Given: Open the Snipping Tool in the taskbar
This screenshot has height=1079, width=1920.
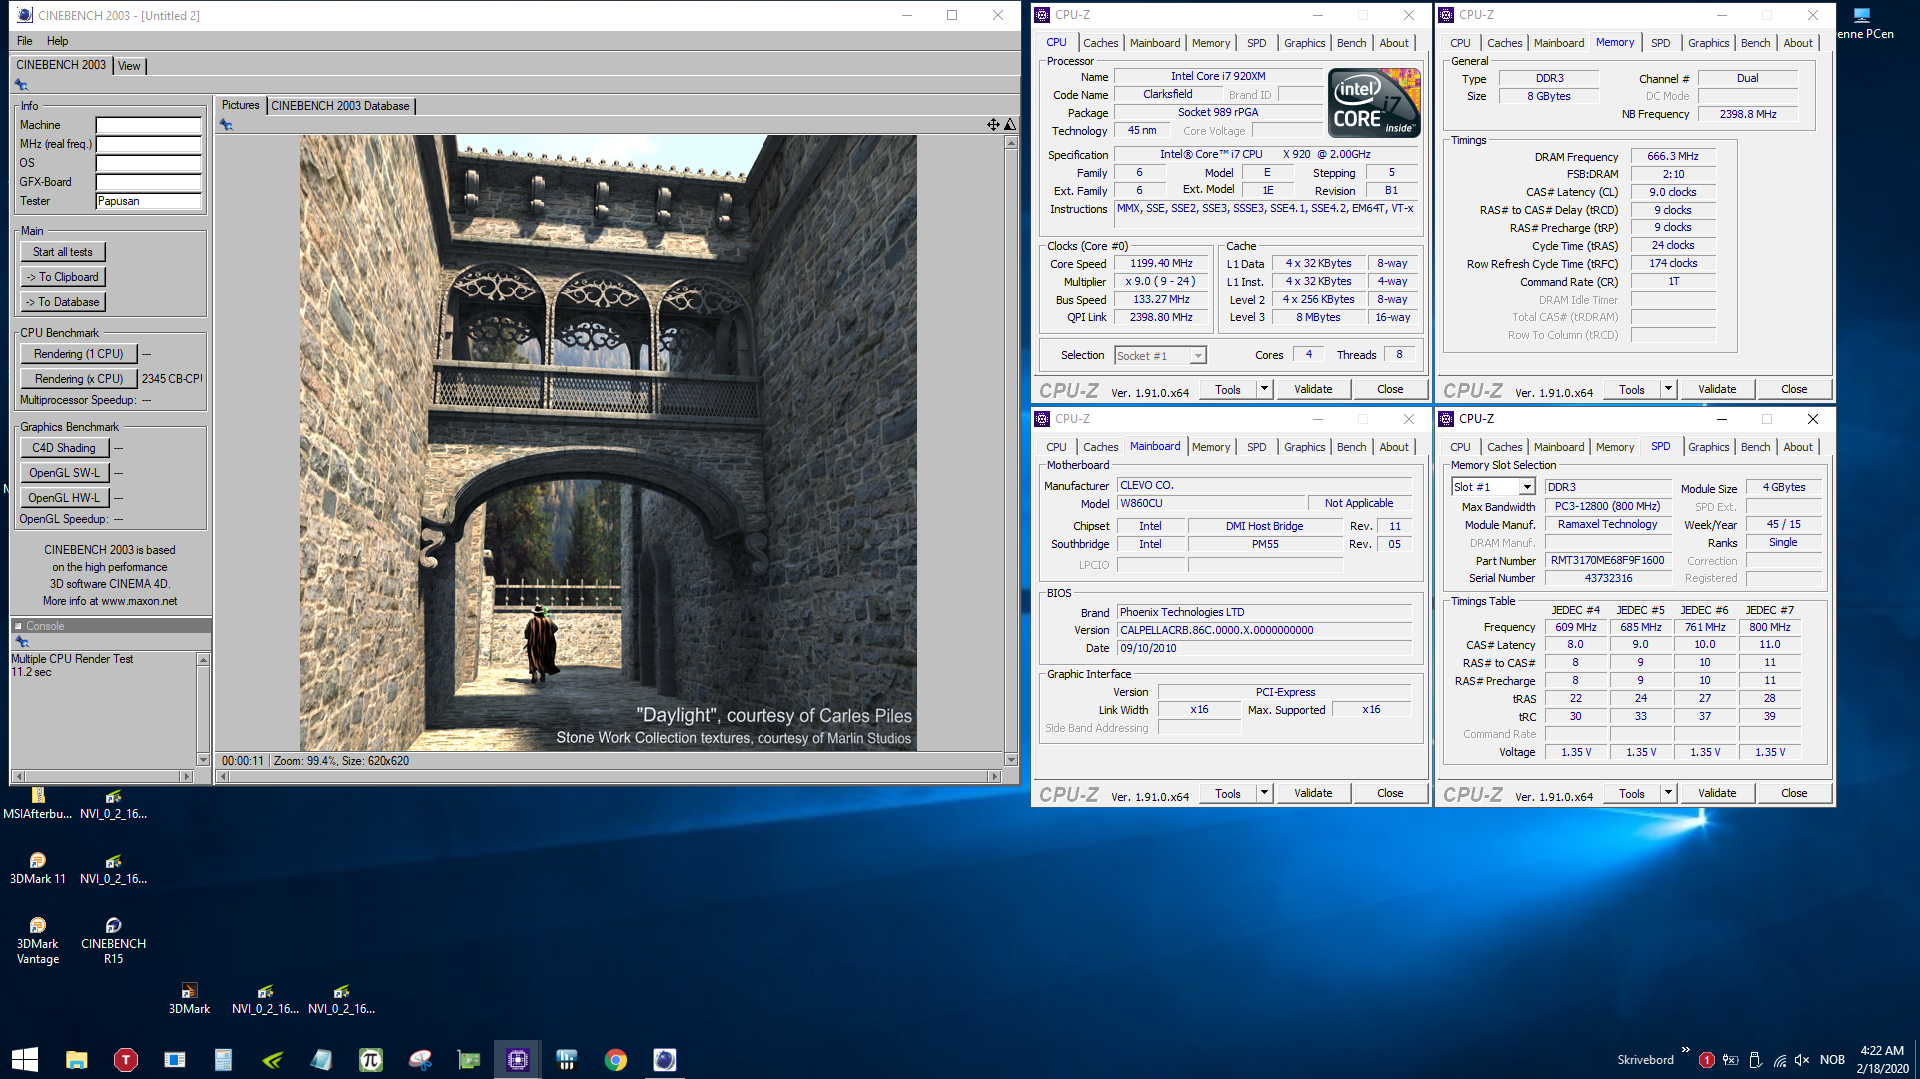Looking at the screenshot, I should [x=419, y=1059].
